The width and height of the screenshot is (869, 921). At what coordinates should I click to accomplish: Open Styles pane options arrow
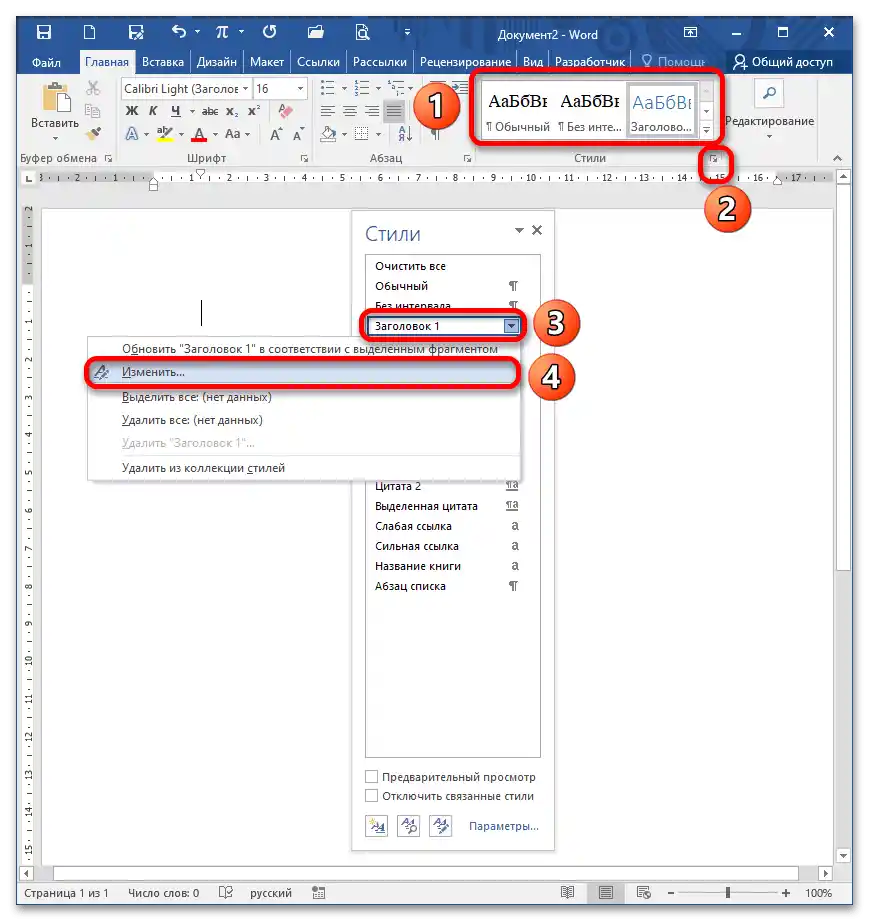click(x=519, y=230)
